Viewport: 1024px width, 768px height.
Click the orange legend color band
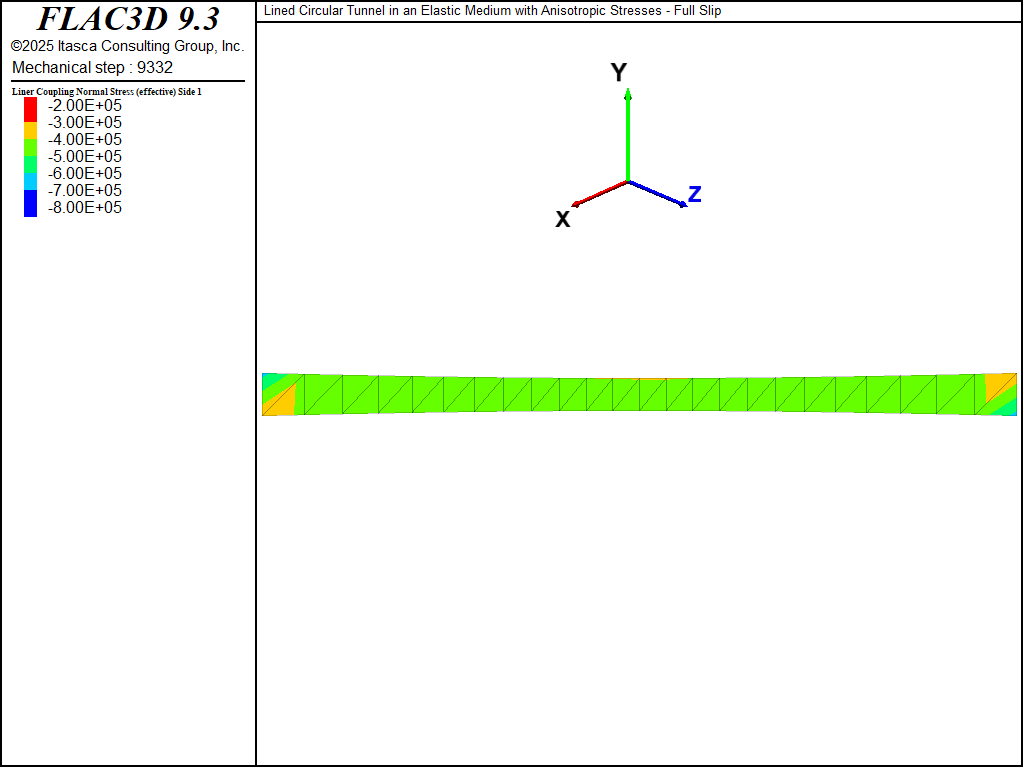pyautogui.click(x=30, y=130)
